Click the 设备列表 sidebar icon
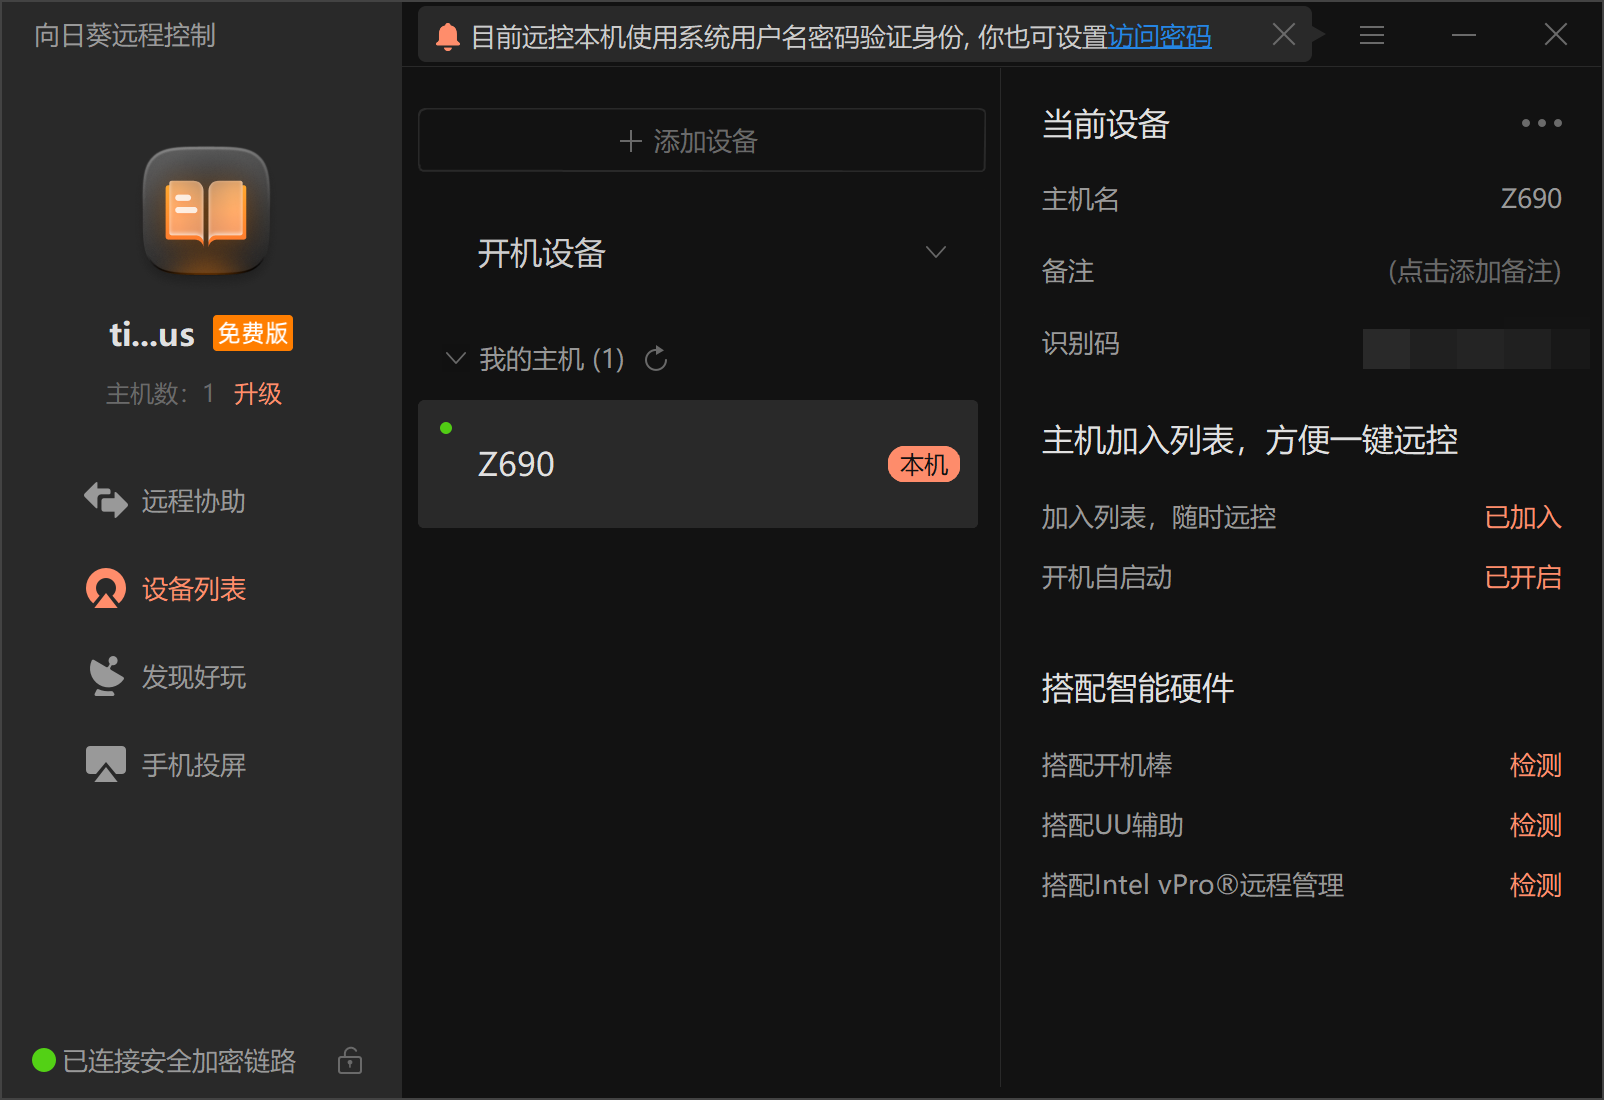The height and width of the screenshot is (1100, 1604). 106,588
